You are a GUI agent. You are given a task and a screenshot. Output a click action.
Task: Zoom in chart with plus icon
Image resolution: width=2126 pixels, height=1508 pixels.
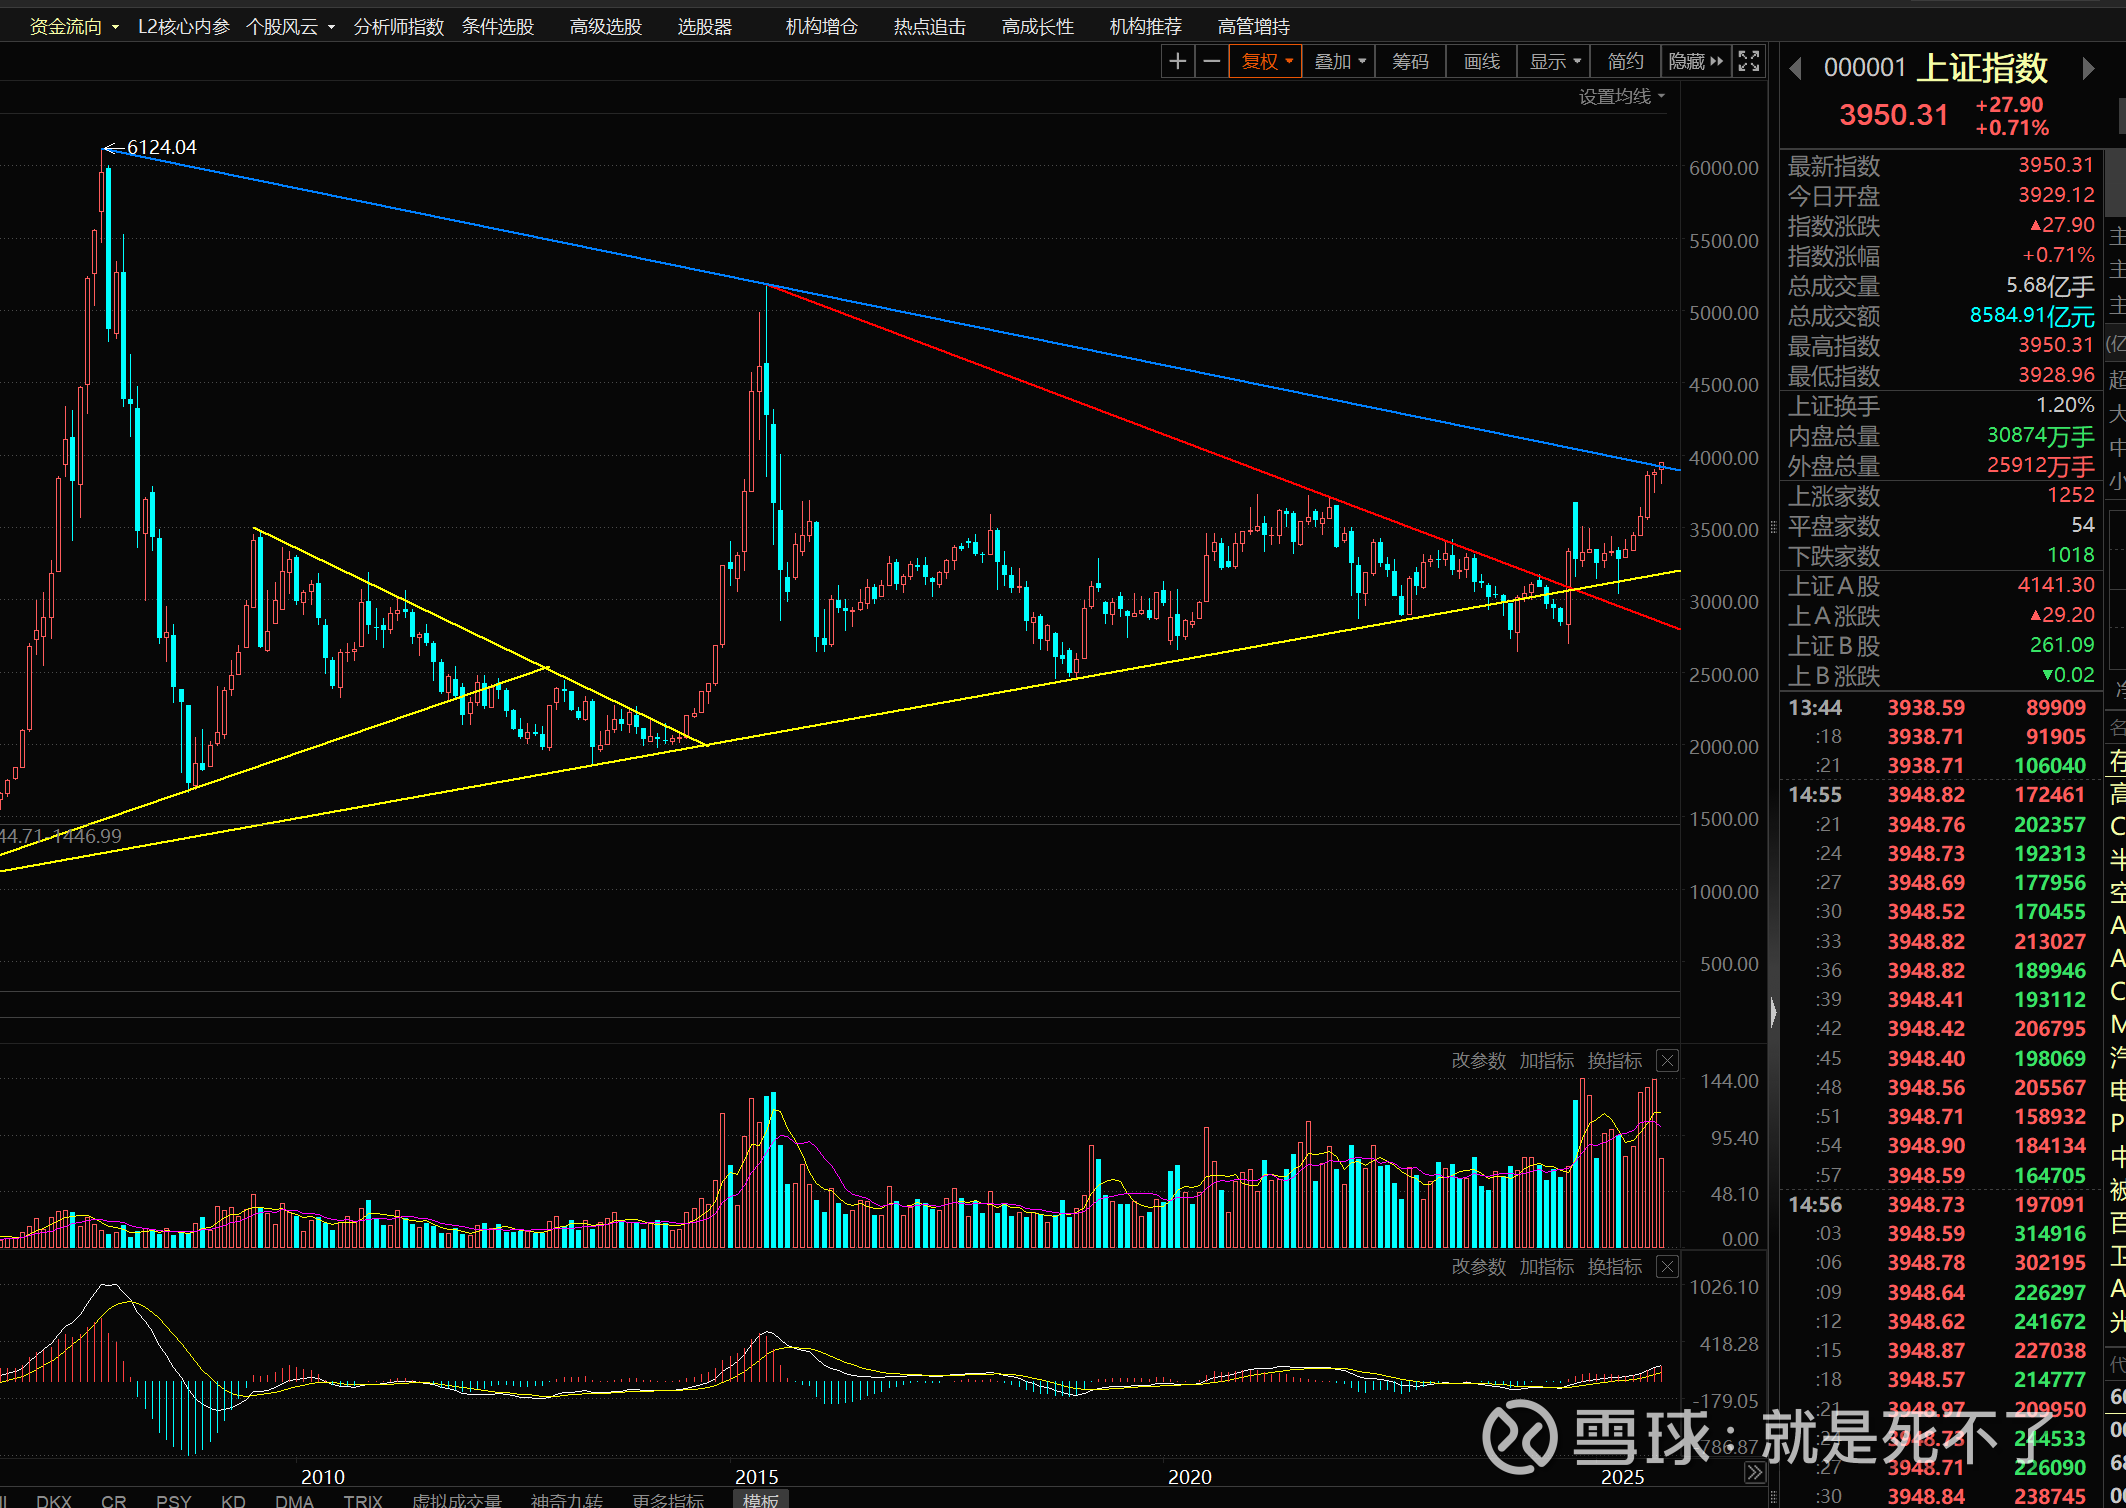pyautogui.click(x=1177, y=62)
